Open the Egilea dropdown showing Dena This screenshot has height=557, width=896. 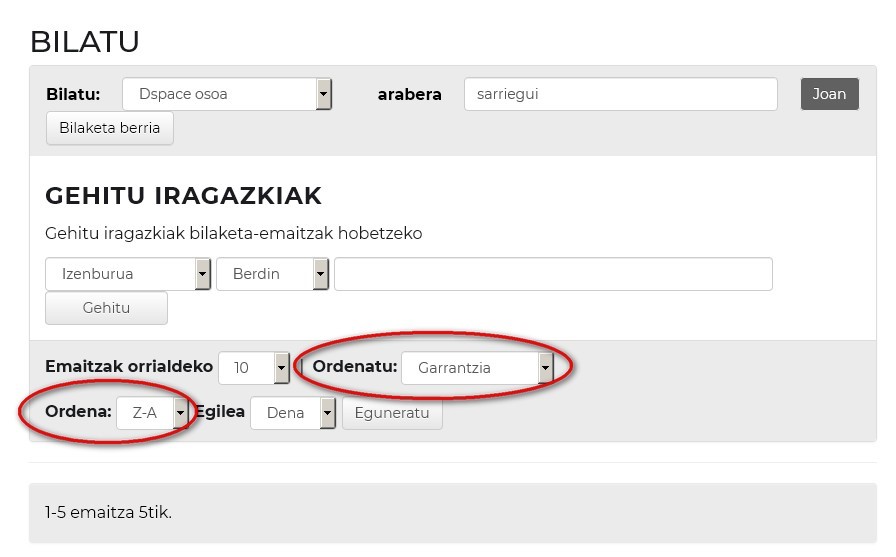[293, 412]
